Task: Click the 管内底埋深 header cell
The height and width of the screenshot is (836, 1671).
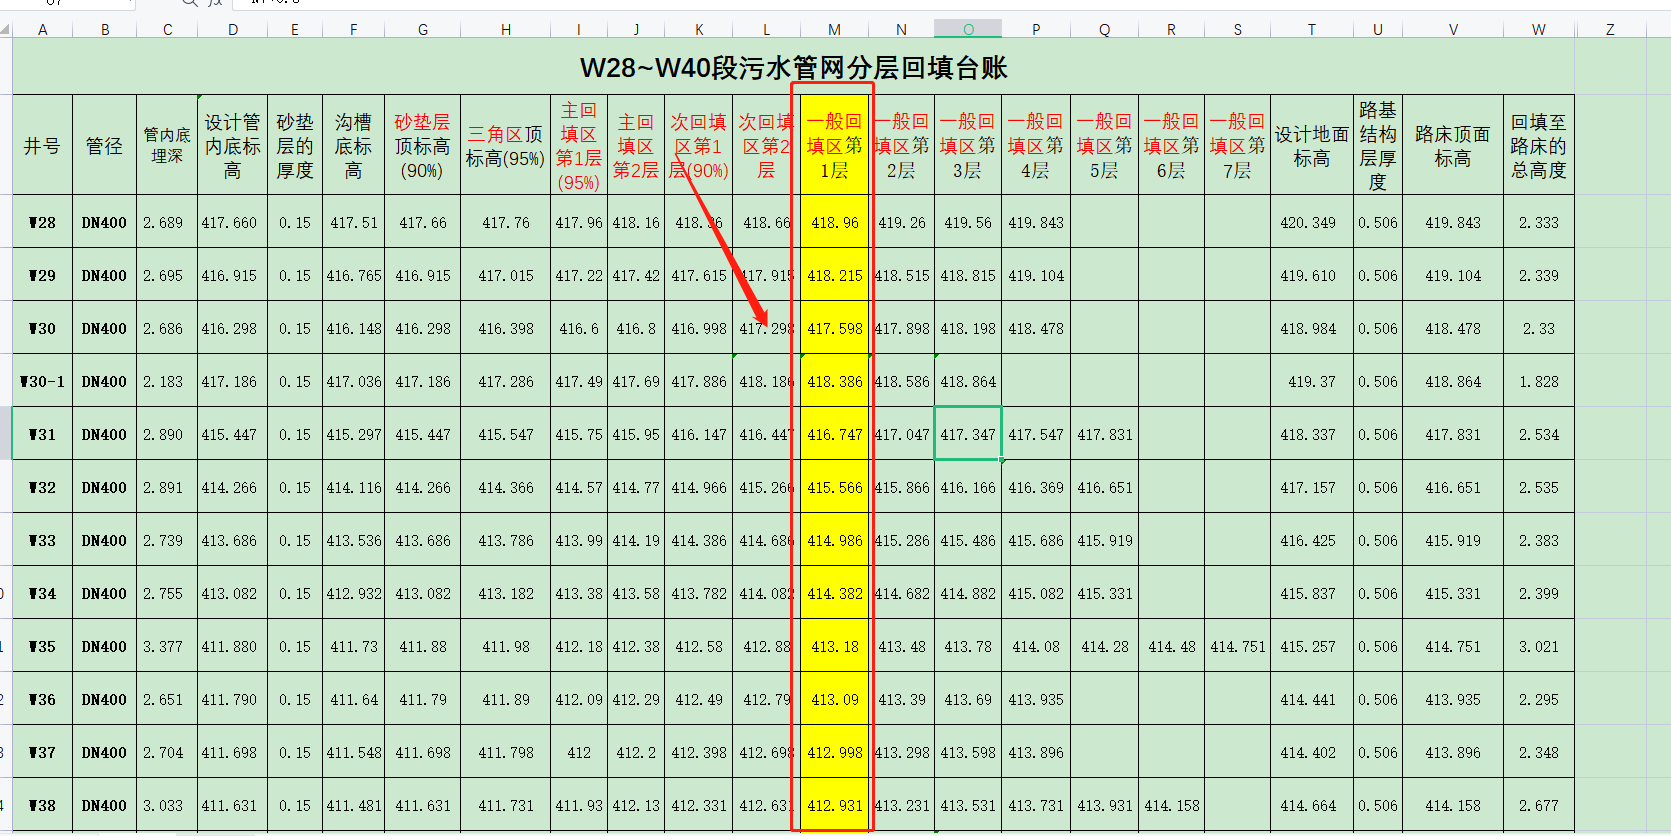Action: pyautogui.click(x=167, y=145)
